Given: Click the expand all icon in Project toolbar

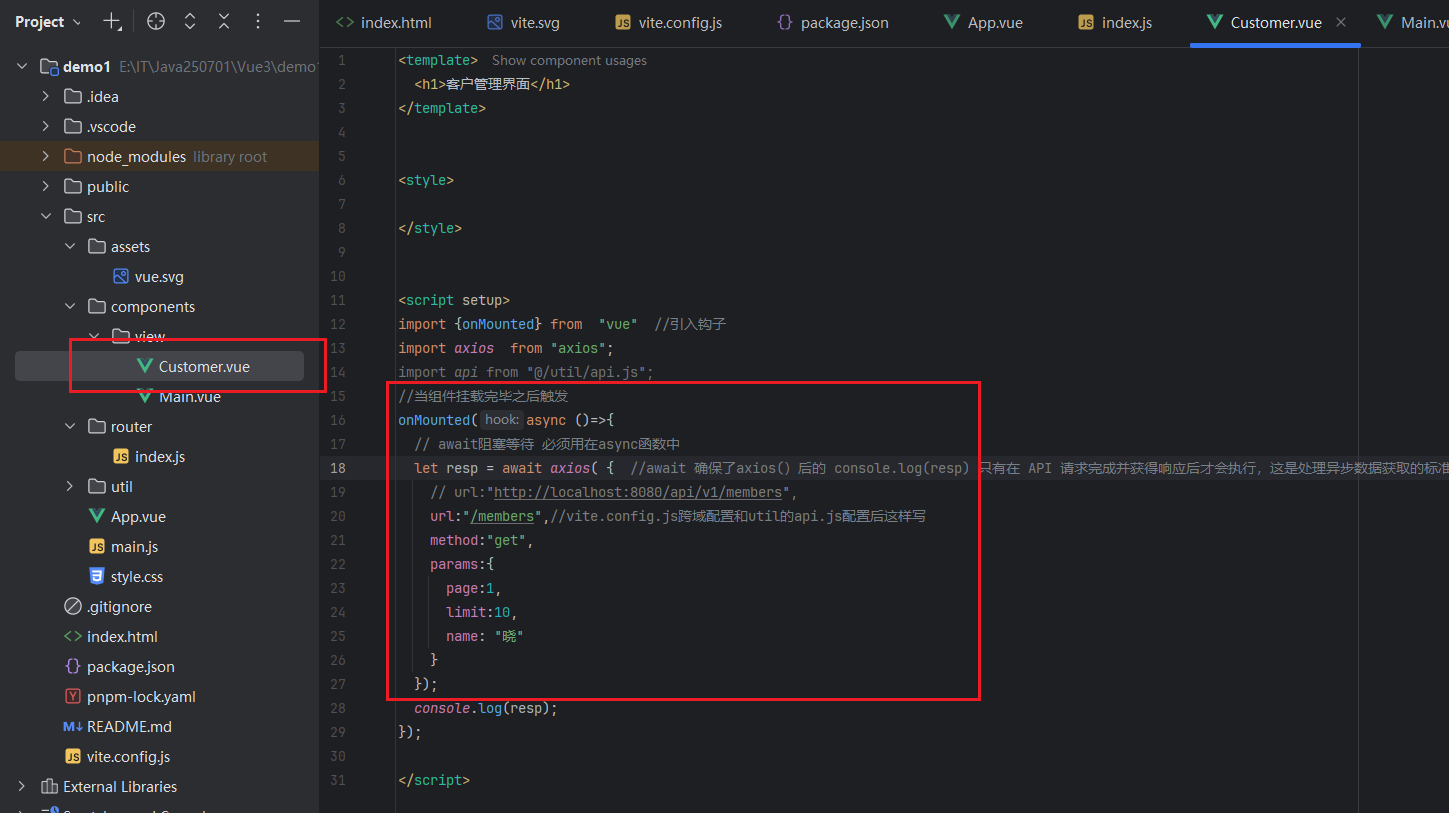Looking at the screenshot, I should 190,22.
